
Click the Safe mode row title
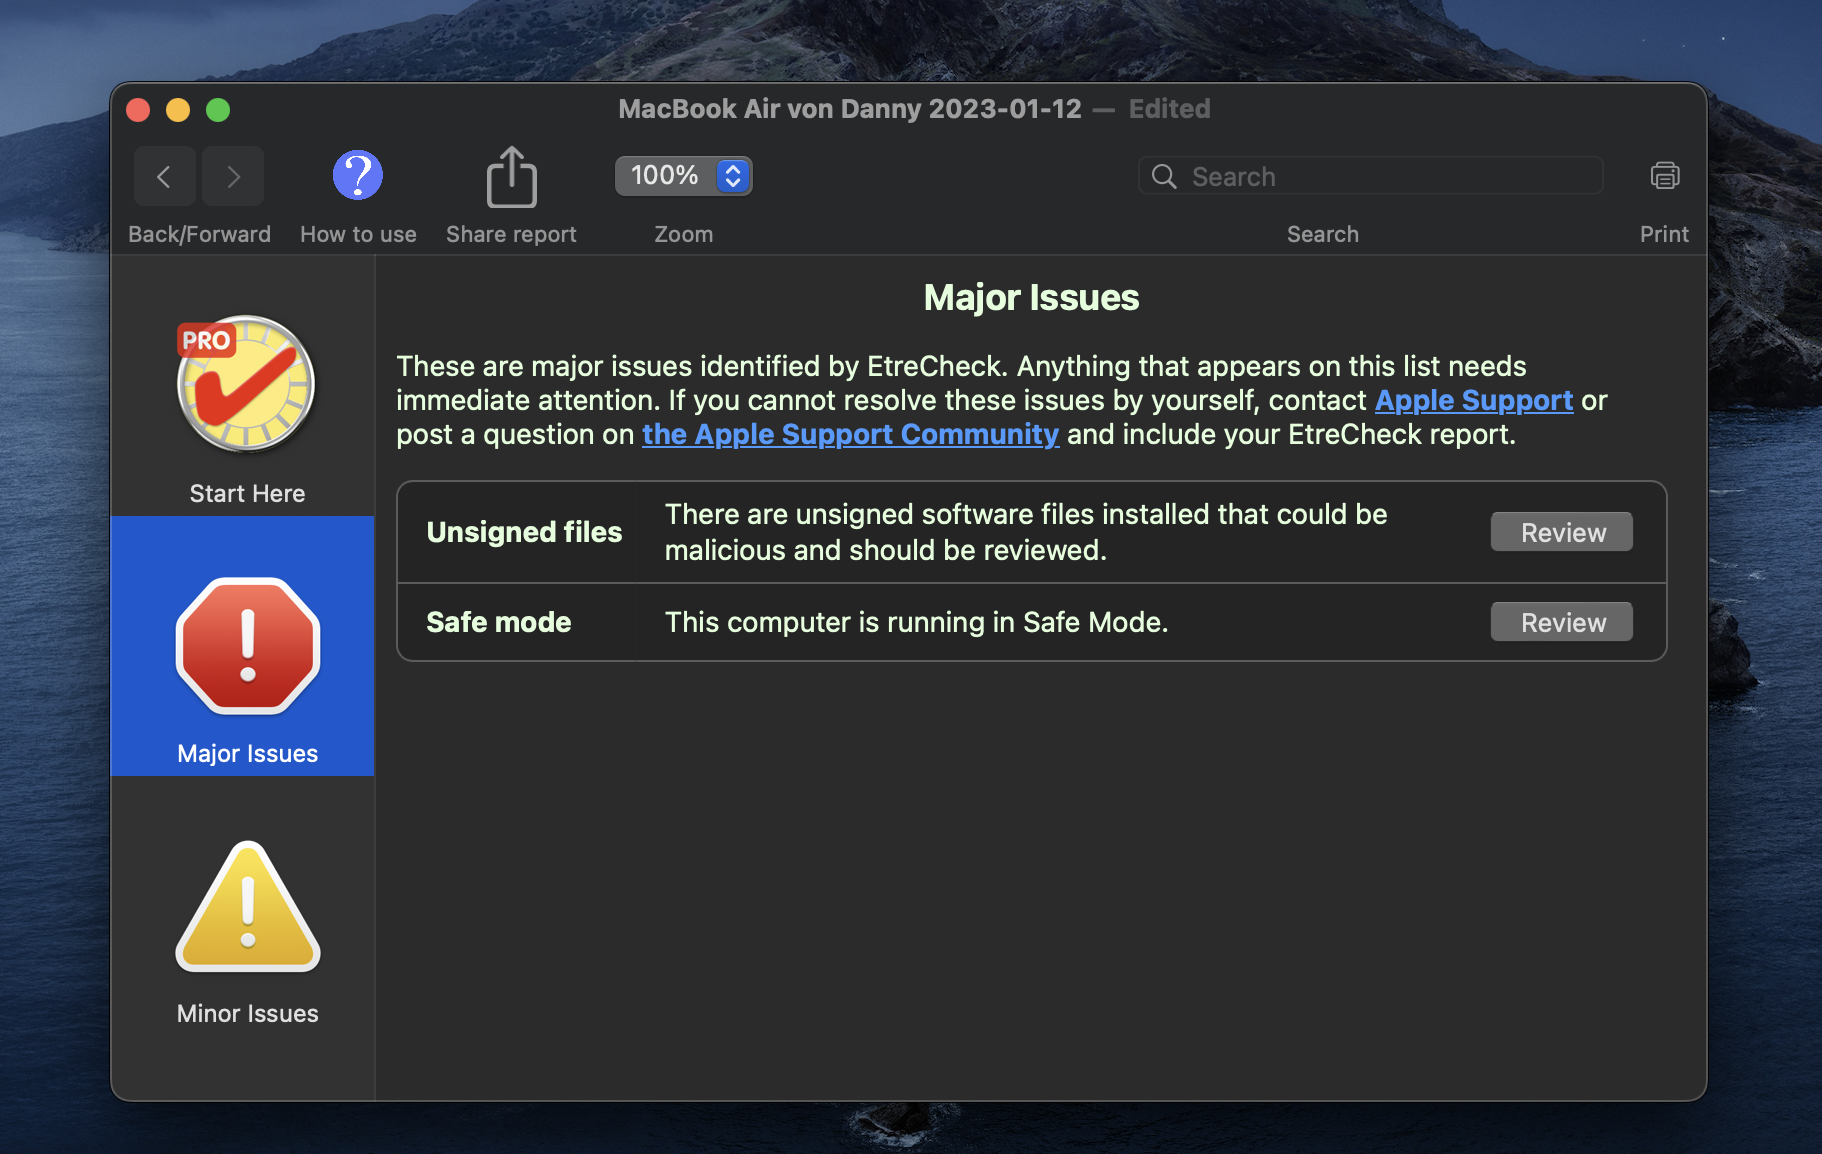click(499, 622)
